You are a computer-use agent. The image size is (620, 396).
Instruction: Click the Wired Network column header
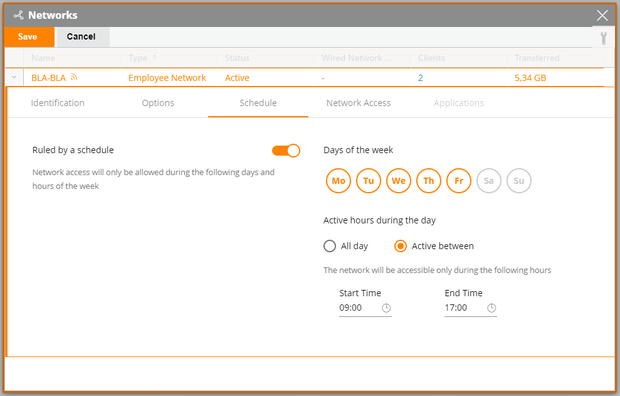tap(357, 58)
